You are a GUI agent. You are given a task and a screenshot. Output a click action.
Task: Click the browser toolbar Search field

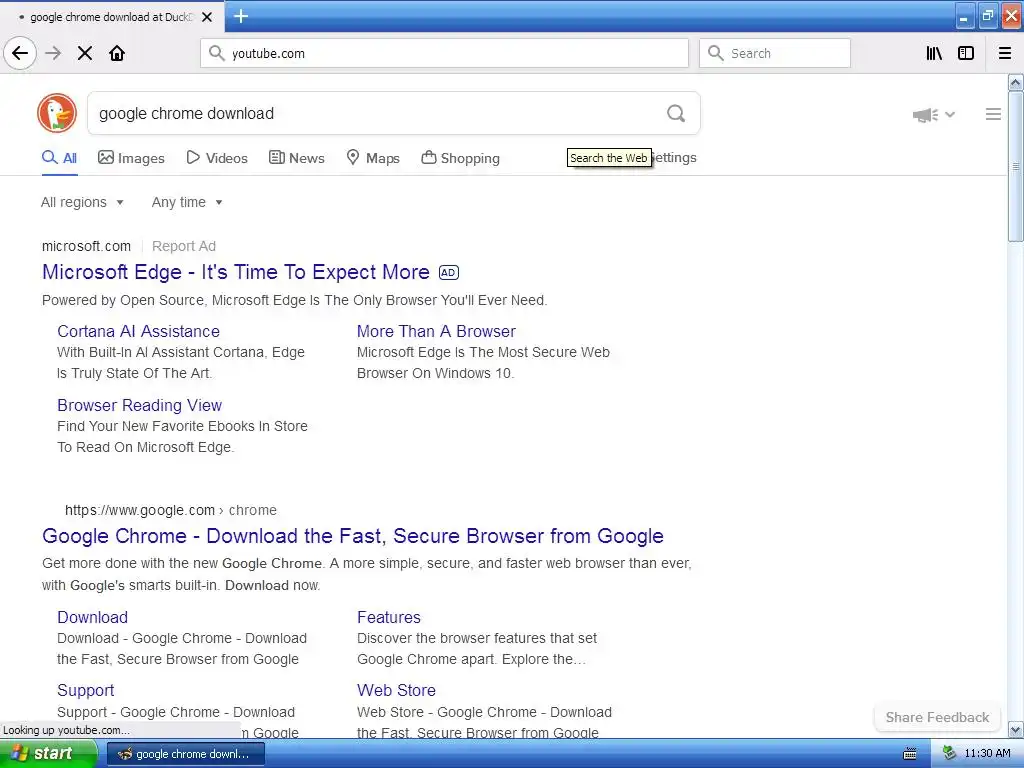click(x=775, y=53)
